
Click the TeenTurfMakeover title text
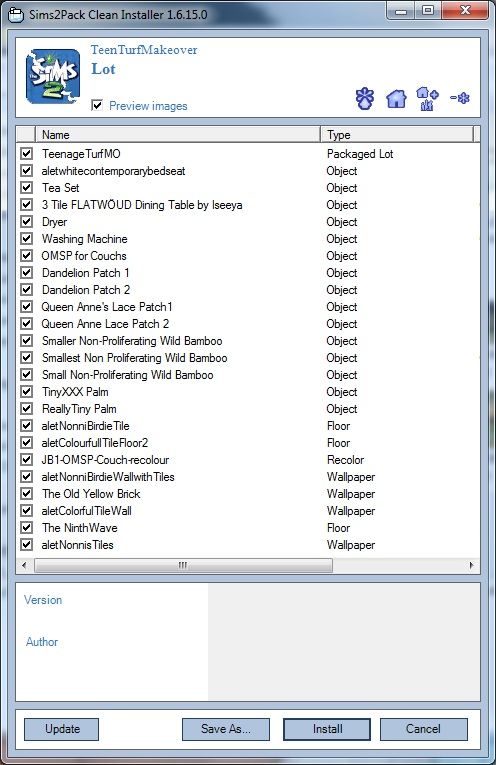(x=144, y=50)
